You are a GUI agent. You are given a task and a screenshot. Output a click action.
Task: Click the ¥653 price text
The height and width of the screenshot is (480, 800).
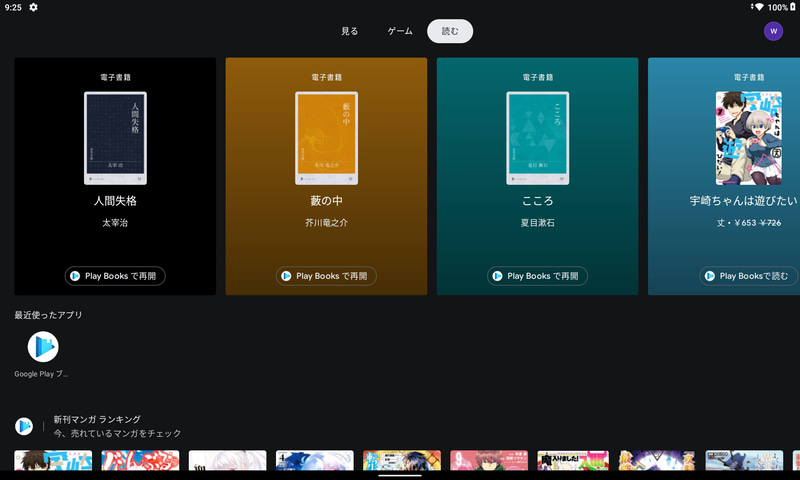pyautogui.click(x=745, y=223)
